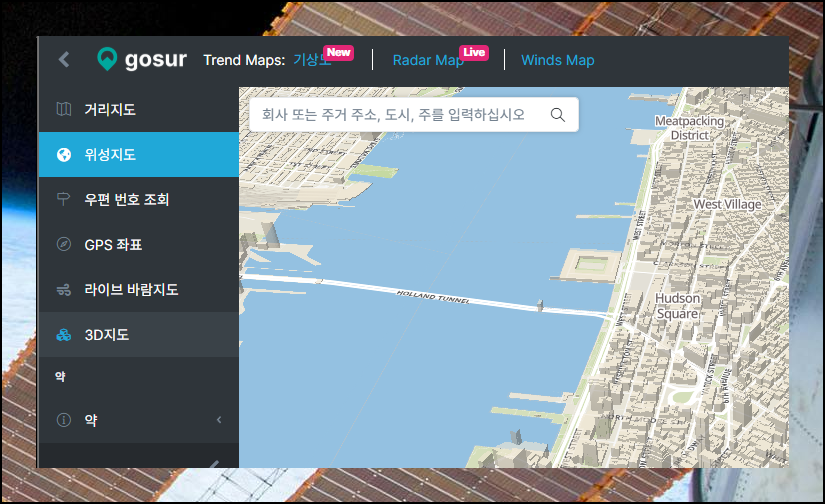This screenshot has height=504, width=825.
Task: Open the 기상도 trend map link
Action: pos(312,60)
